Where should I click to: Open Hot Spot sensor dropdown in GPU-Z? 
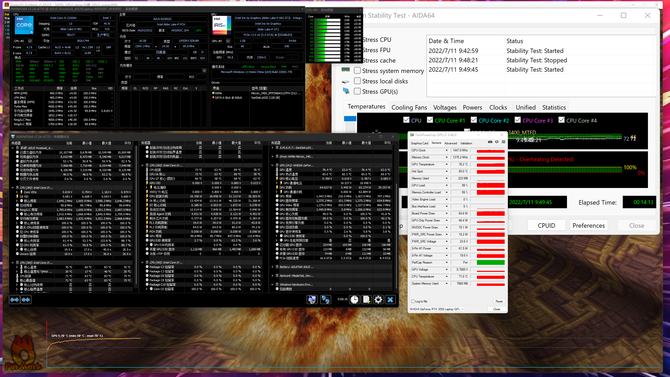[447, 171]
